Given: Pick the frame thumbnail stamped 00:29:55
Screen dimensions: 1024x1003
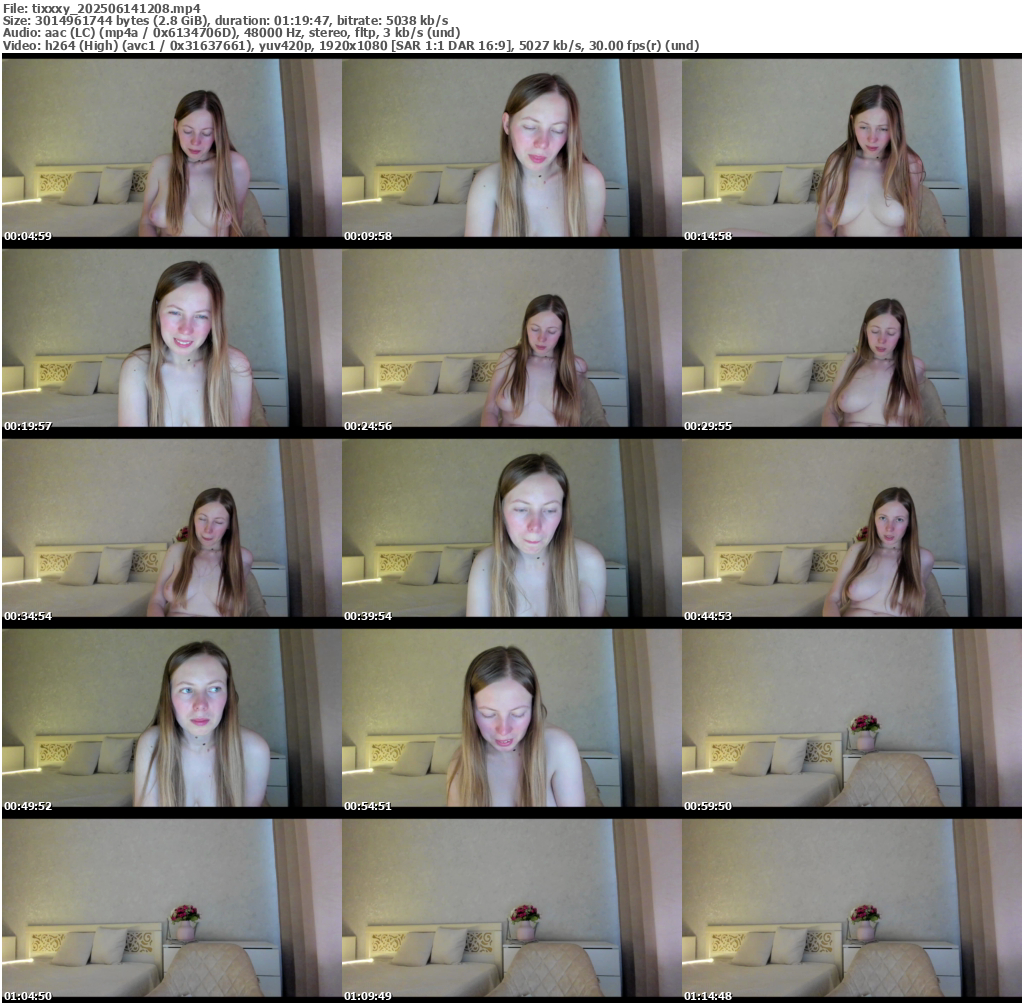Looking at the screenshot, I should (852, 338).
